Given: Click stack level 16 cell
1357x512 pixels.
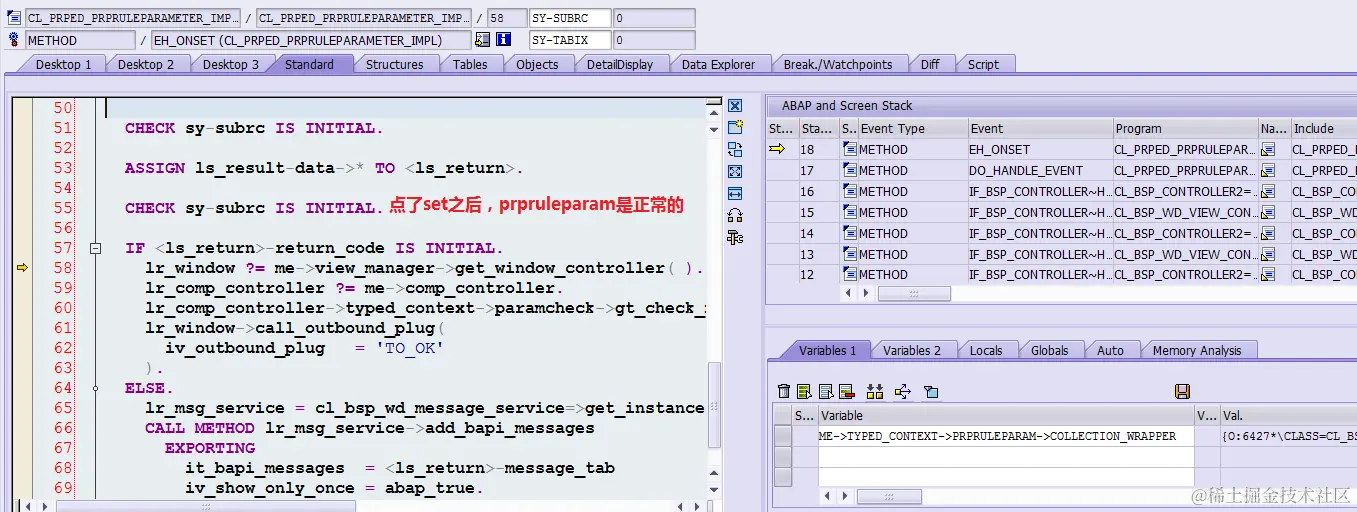Looking at the screenshot, I should 819,192.
